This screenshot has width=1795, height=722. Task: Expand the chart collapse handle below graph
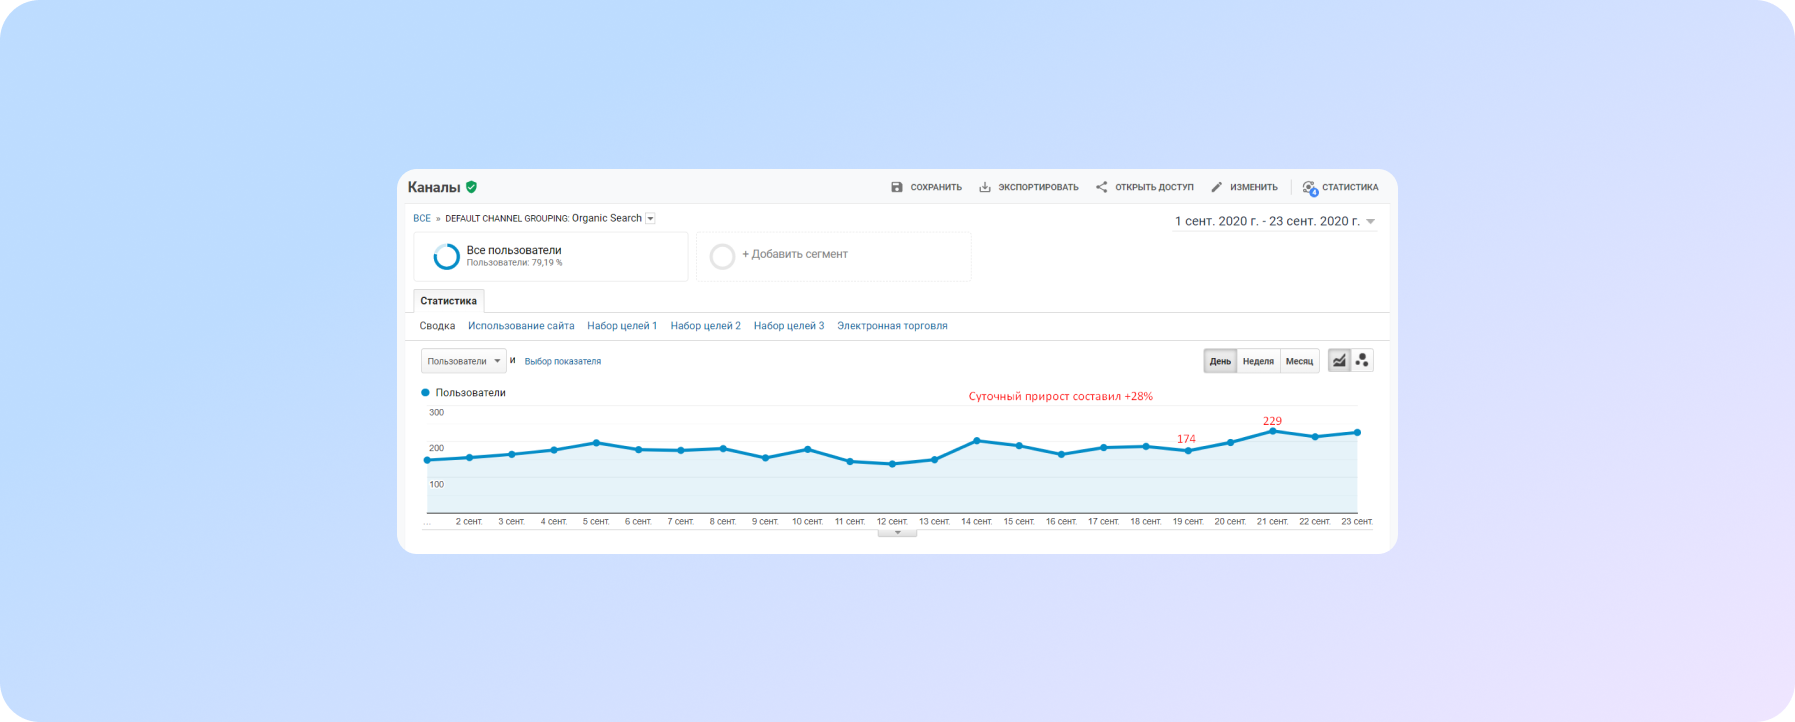click(897, 533)
